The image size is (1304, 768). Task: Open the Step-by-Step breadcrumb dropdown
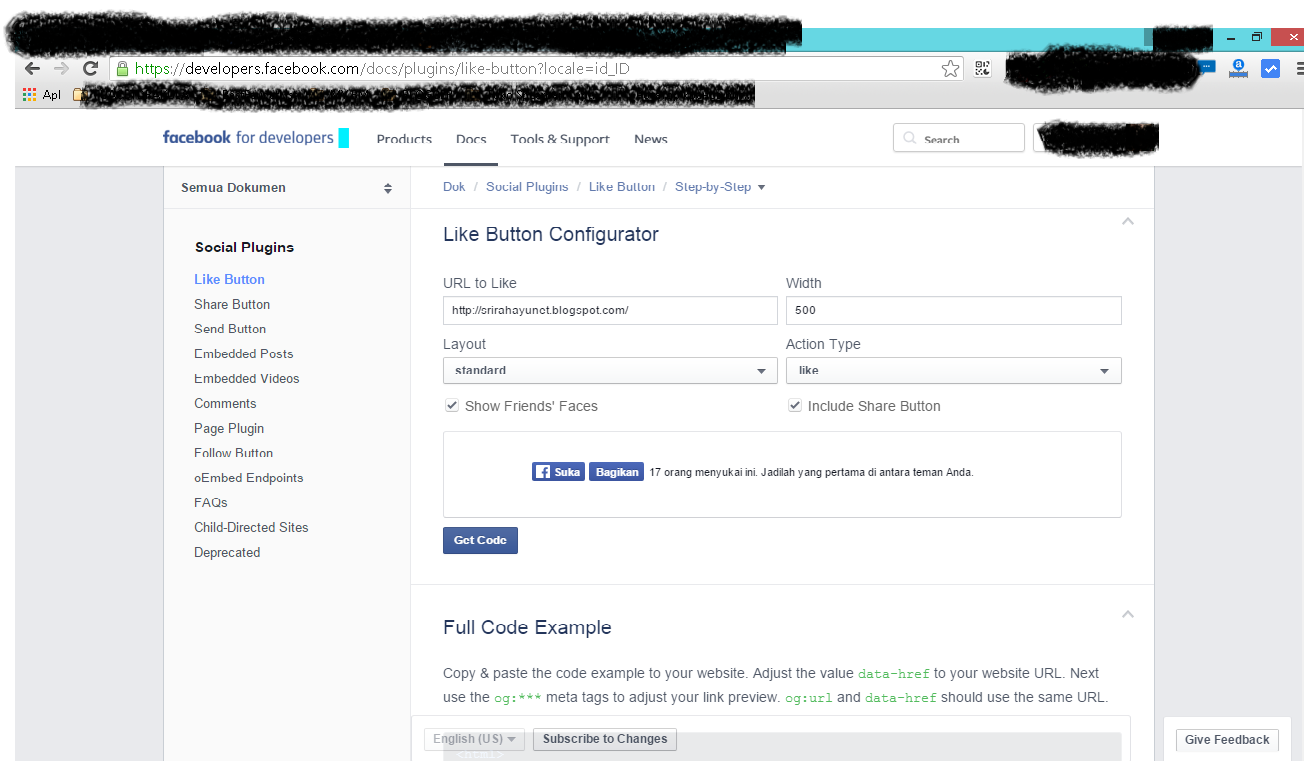click(720, 187)
